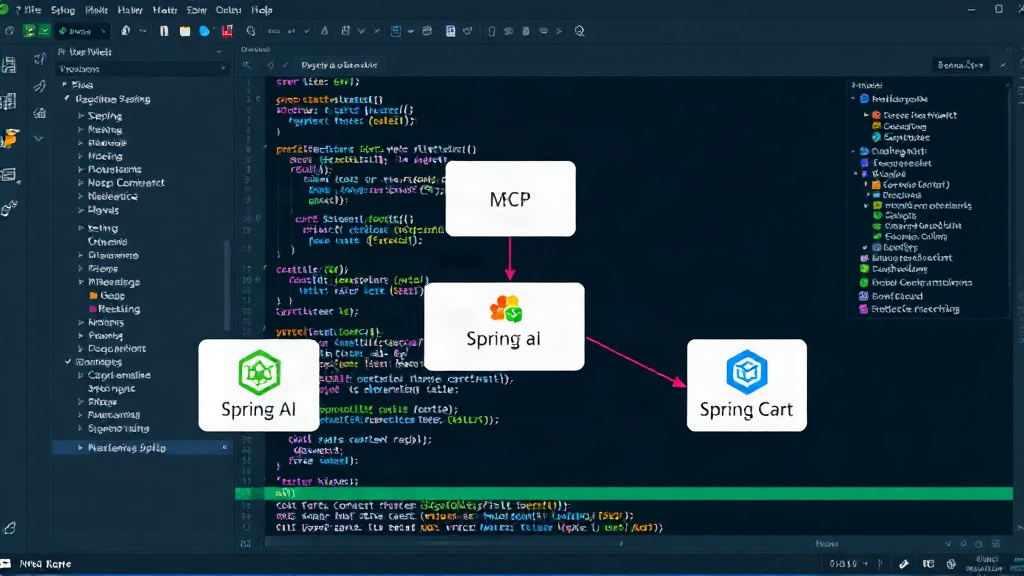
Task: Collapse the project panel header chevron
Action: pos(219,52)
